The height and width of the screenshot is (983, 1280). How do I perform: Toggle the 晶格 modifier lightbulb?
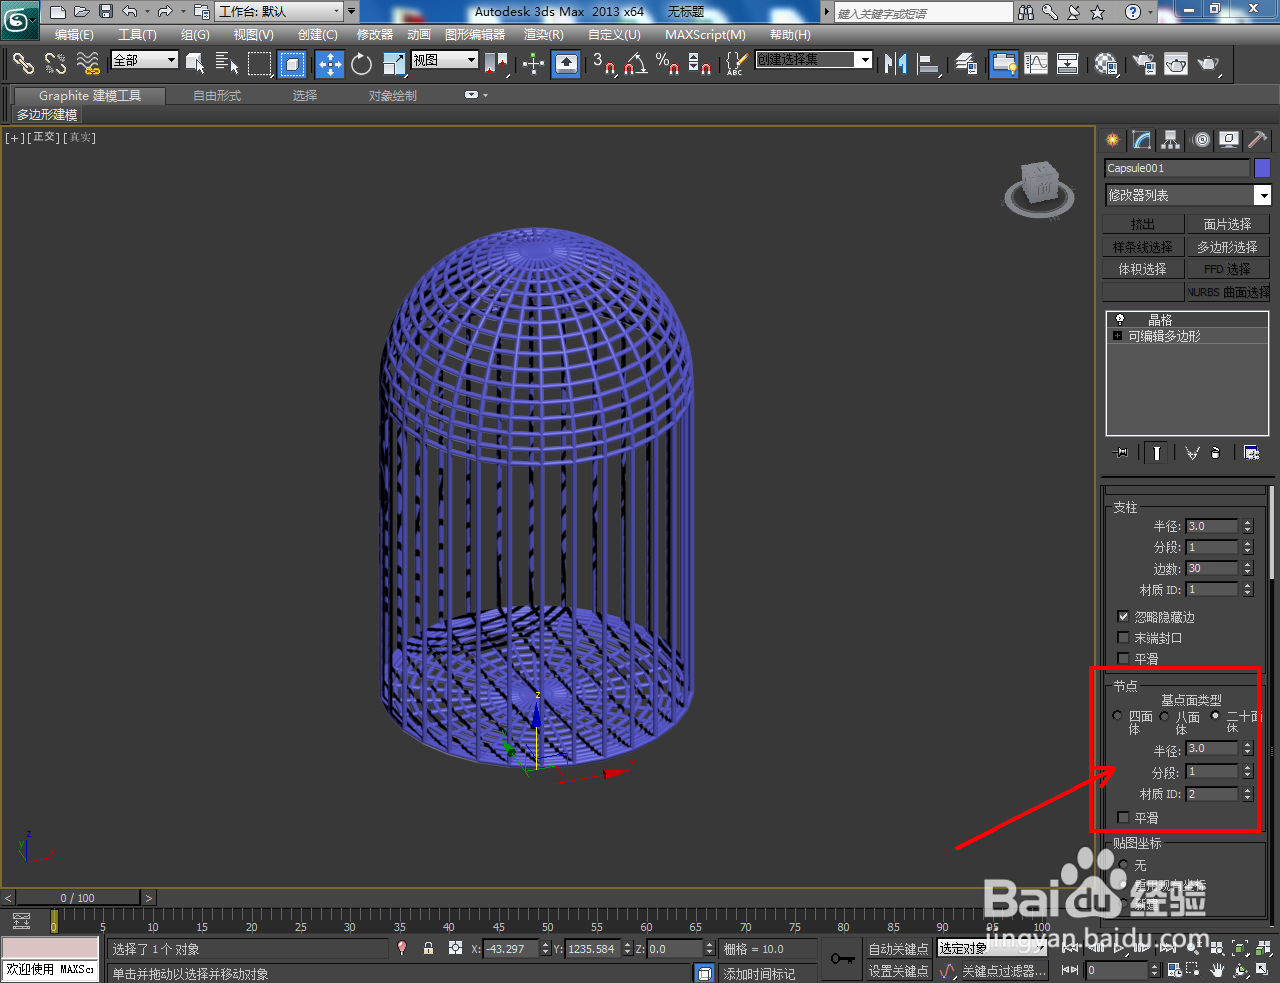coord(1120,320)
